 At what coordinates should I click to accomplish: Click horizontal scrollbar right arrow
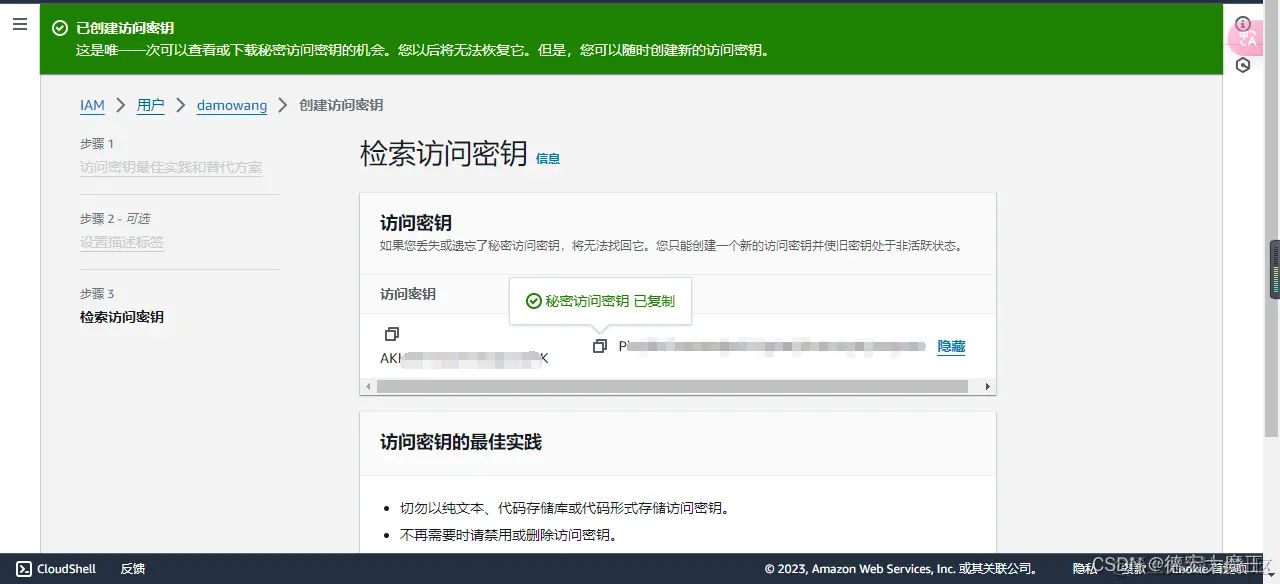[988, 386]
